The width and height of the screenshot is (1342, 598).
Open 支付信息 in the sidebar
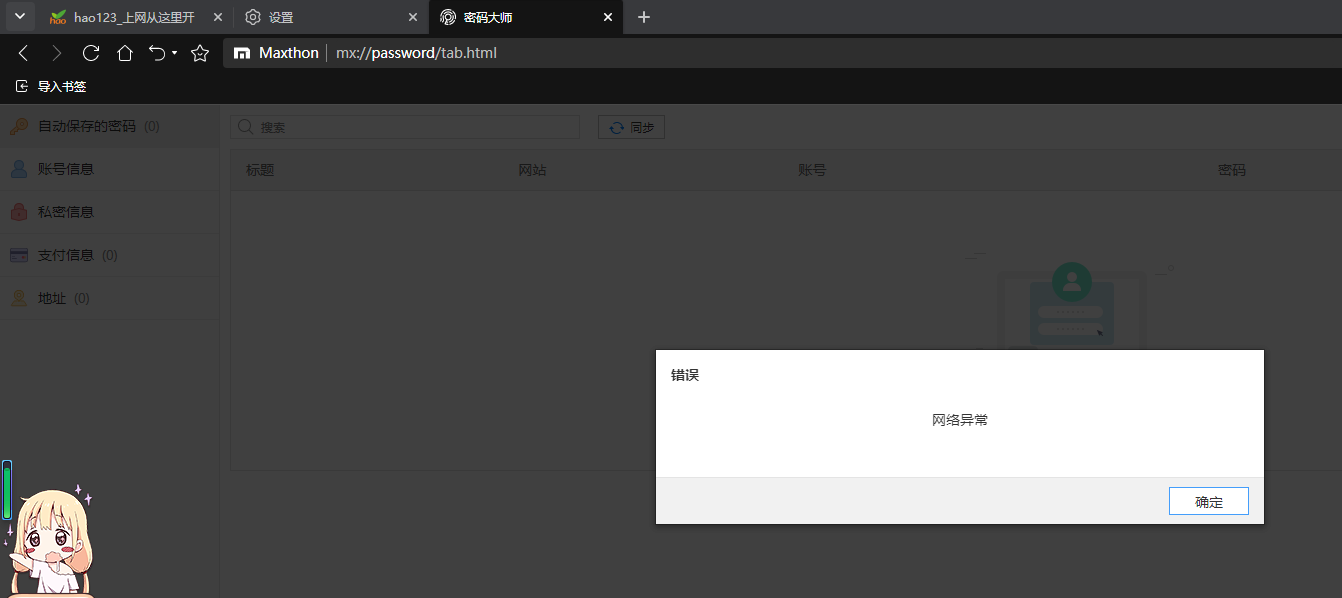(66, 255)
